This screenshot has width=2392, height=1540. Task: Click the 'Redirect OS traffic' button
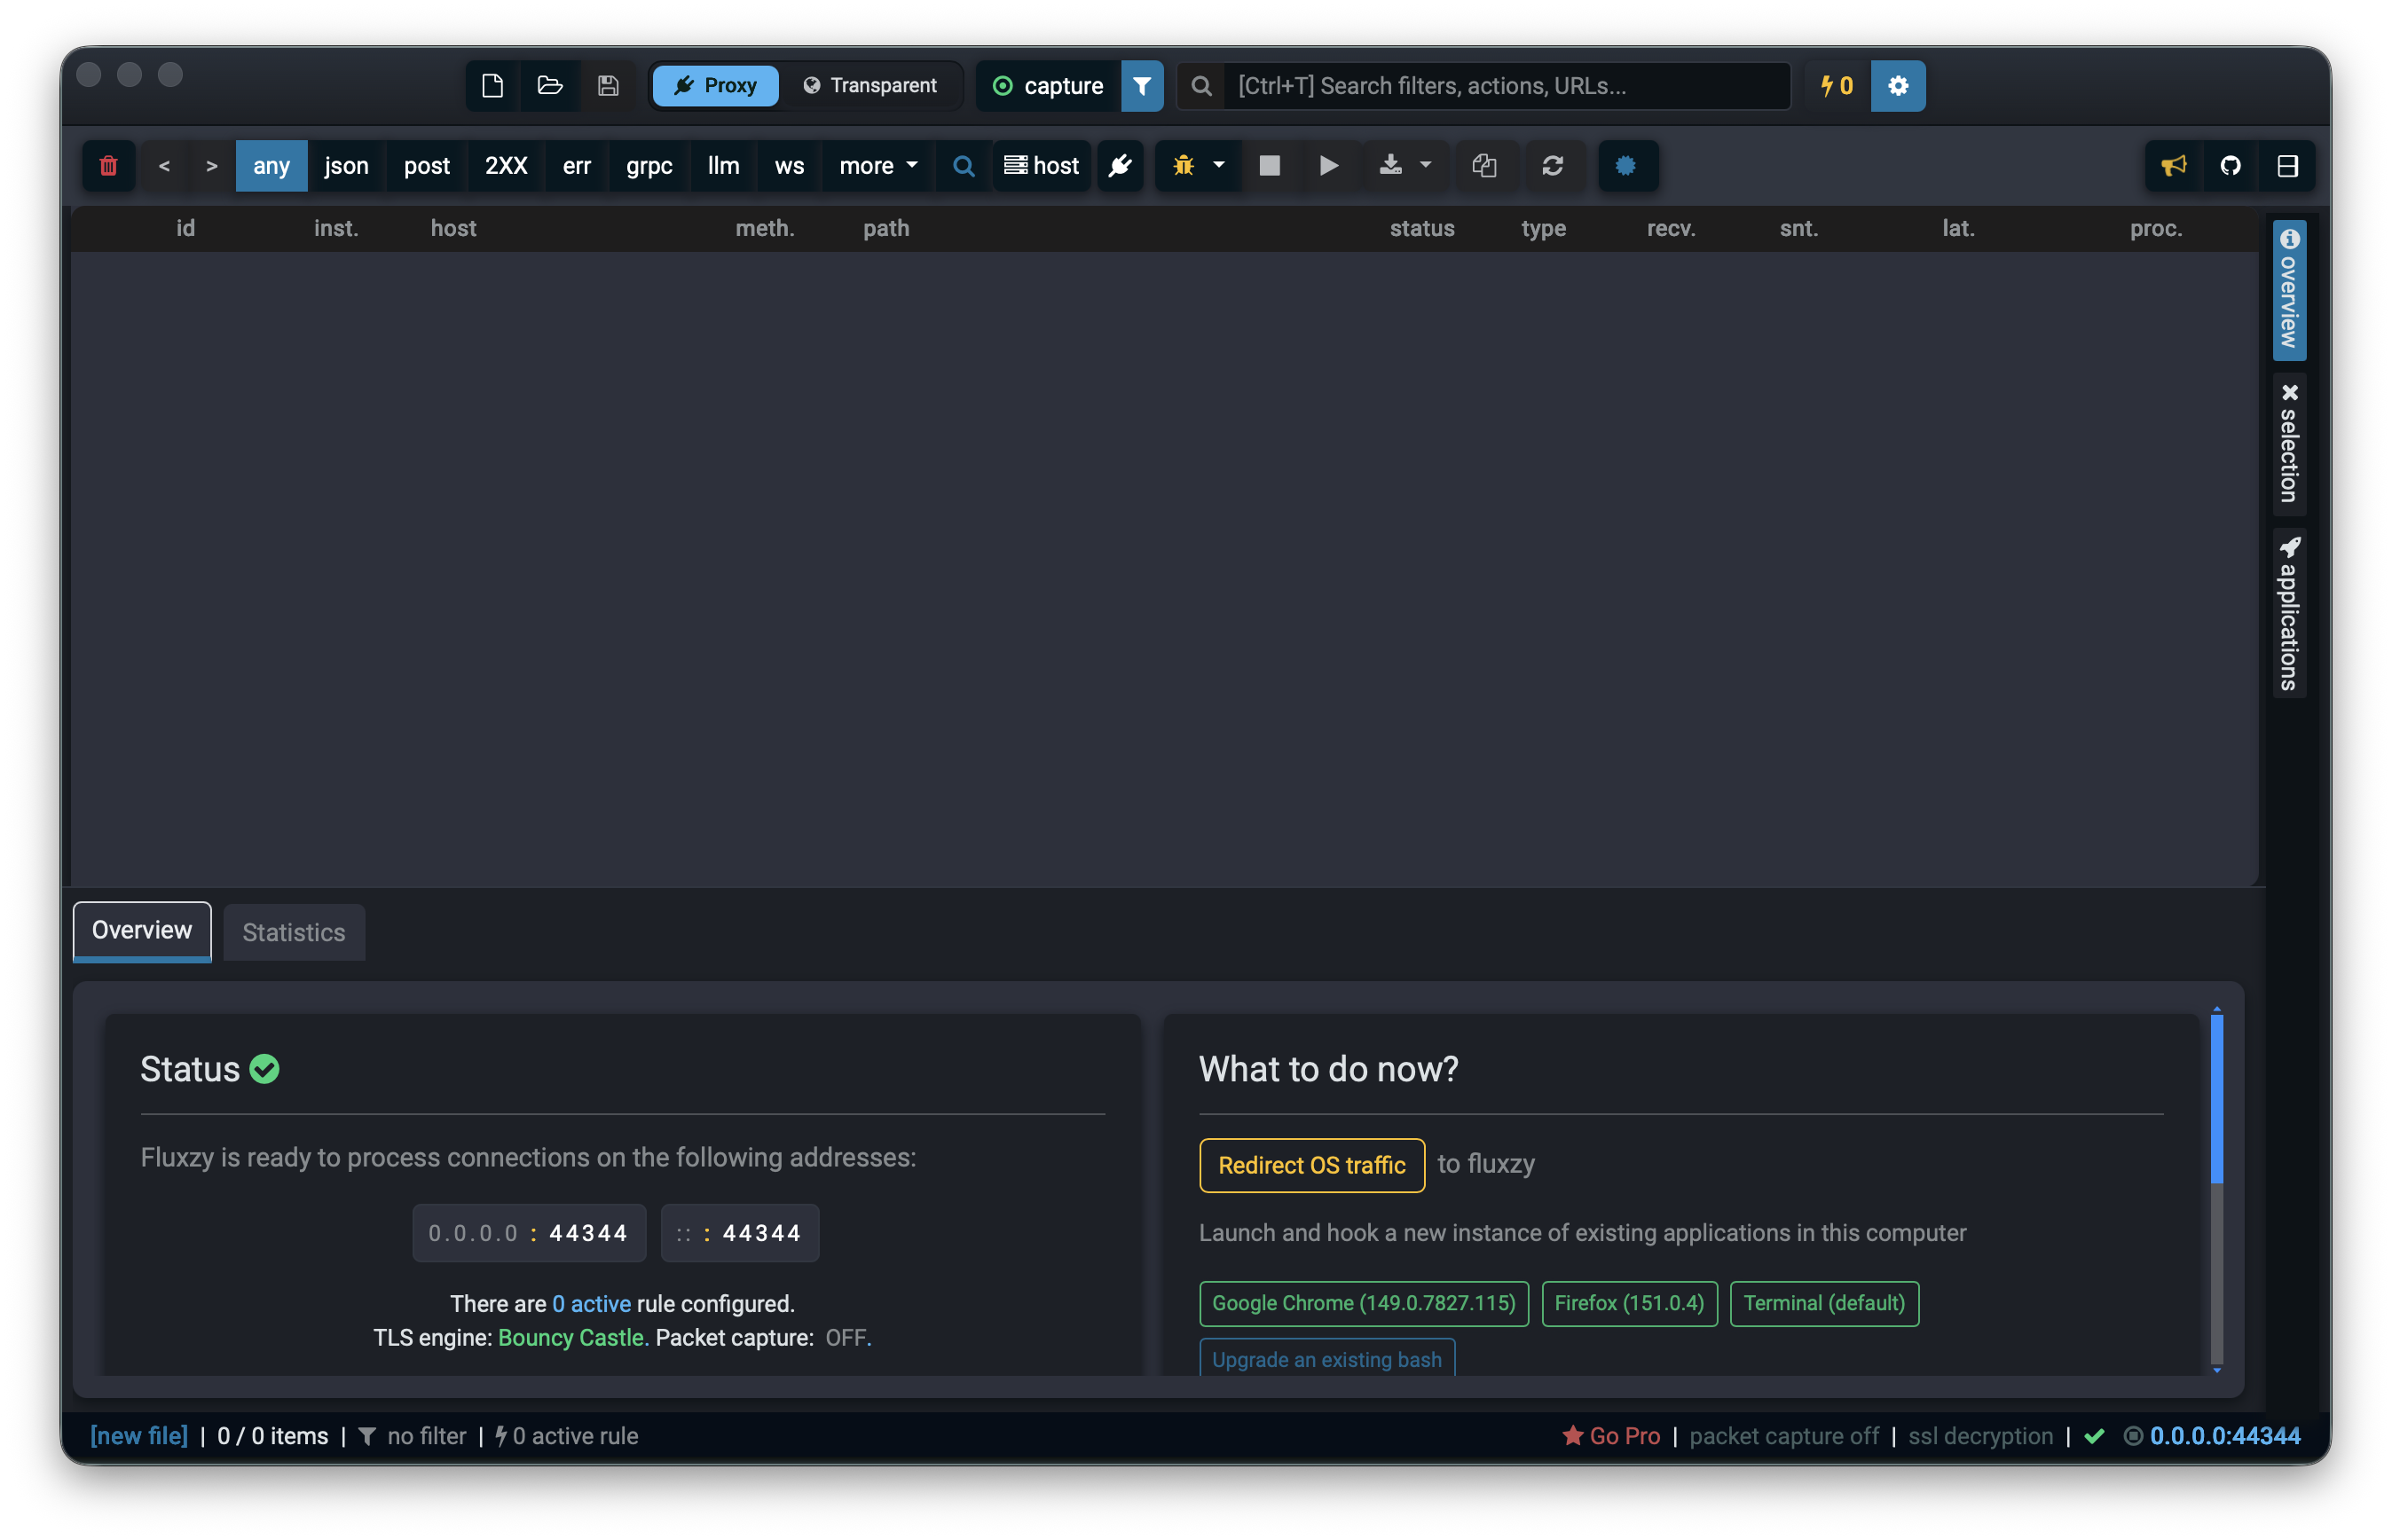pyautogui.click(x=1312, y=1166)
